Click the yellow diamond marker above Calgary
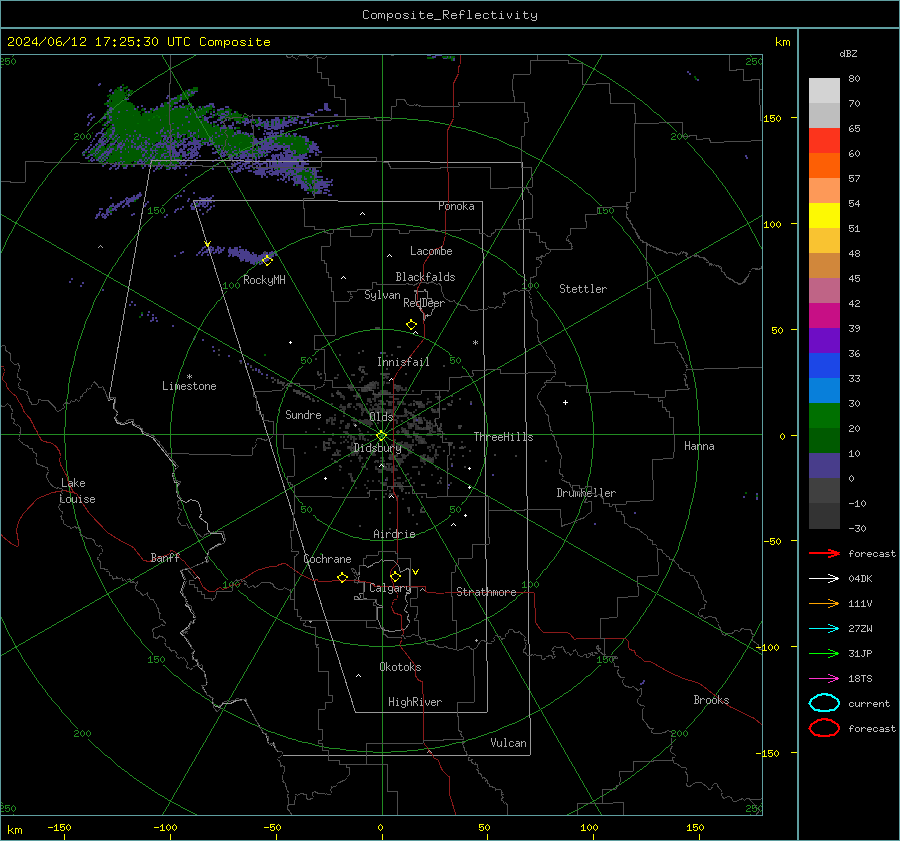 pyautogui.click(x=395, y=576)
